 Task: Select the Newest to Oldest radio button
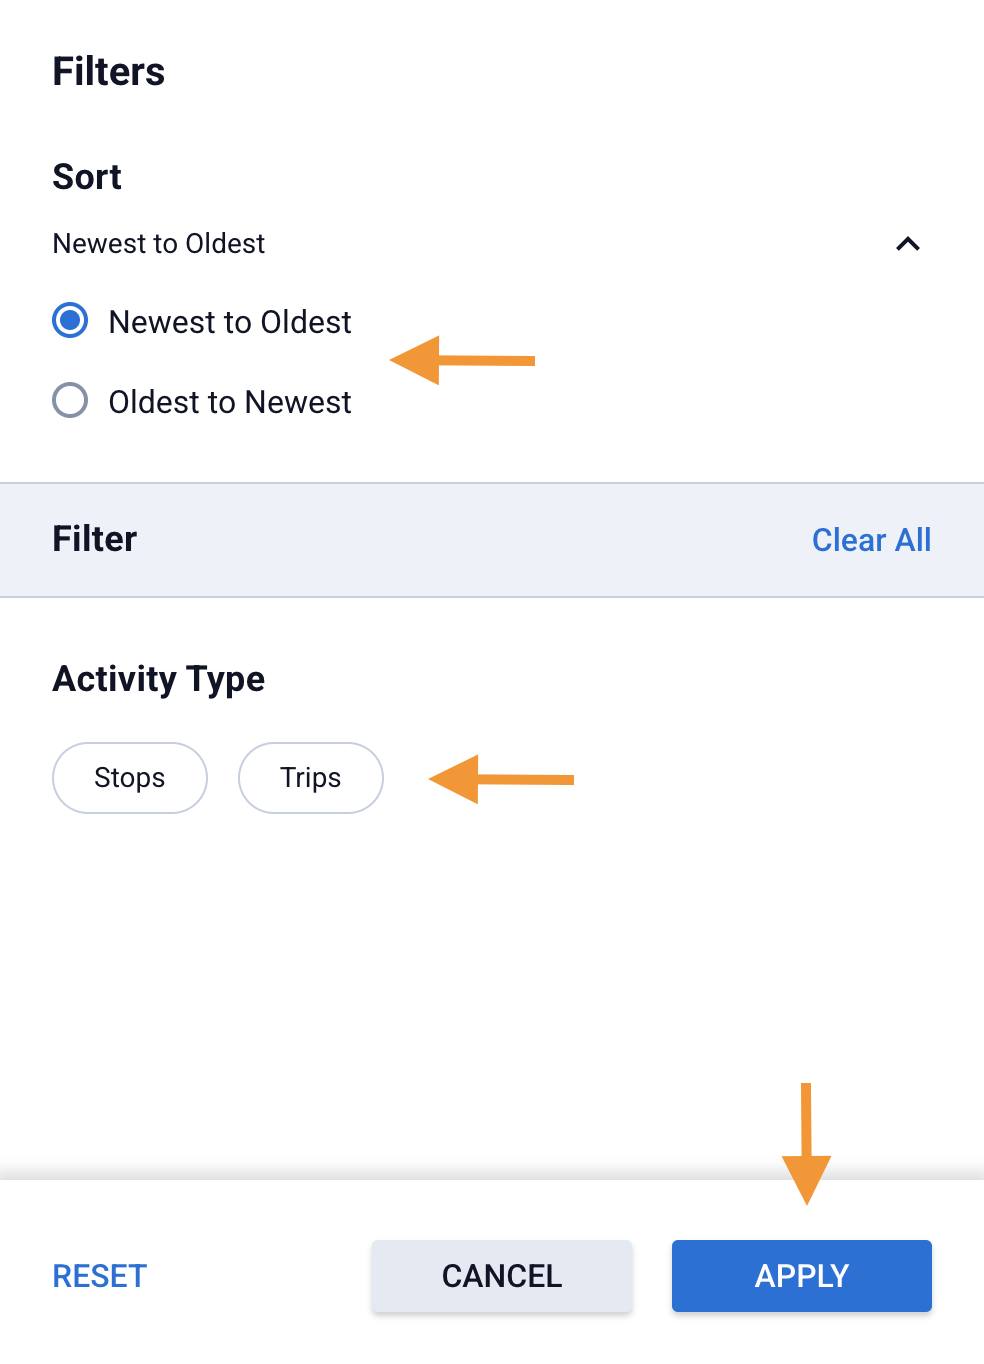click(x=70, y=321)
